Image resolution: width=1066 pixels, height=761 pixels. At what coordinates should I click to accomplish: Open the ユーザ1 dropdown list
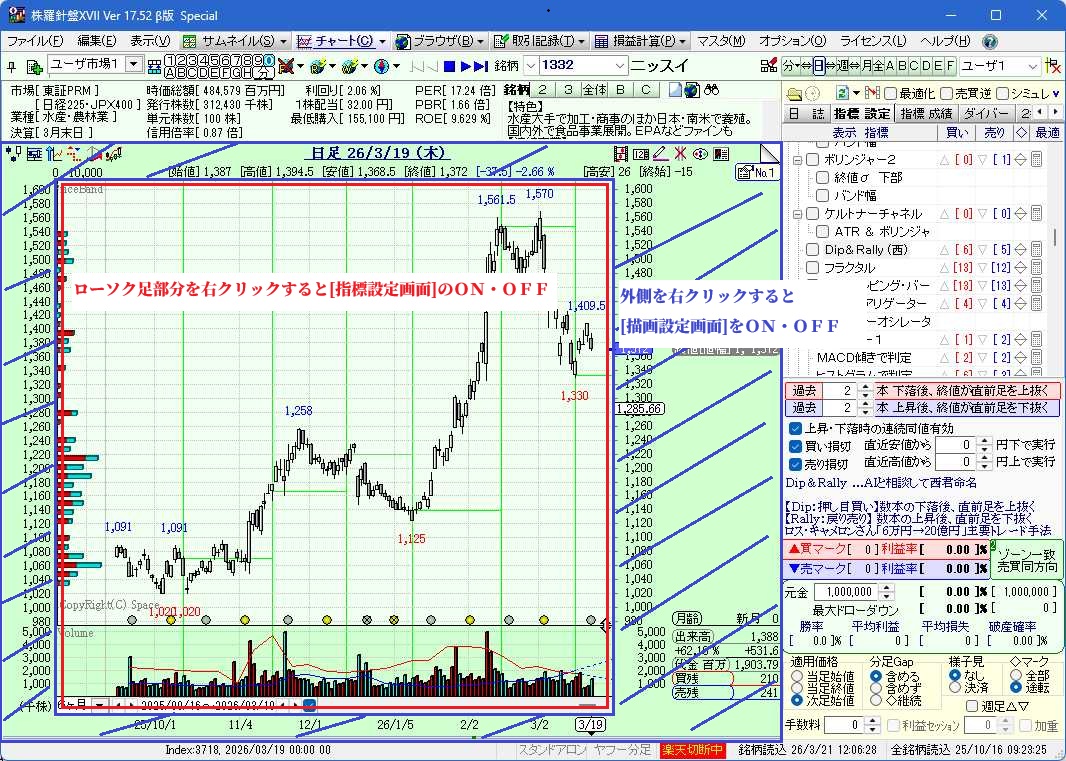(x=1031, y=66)
